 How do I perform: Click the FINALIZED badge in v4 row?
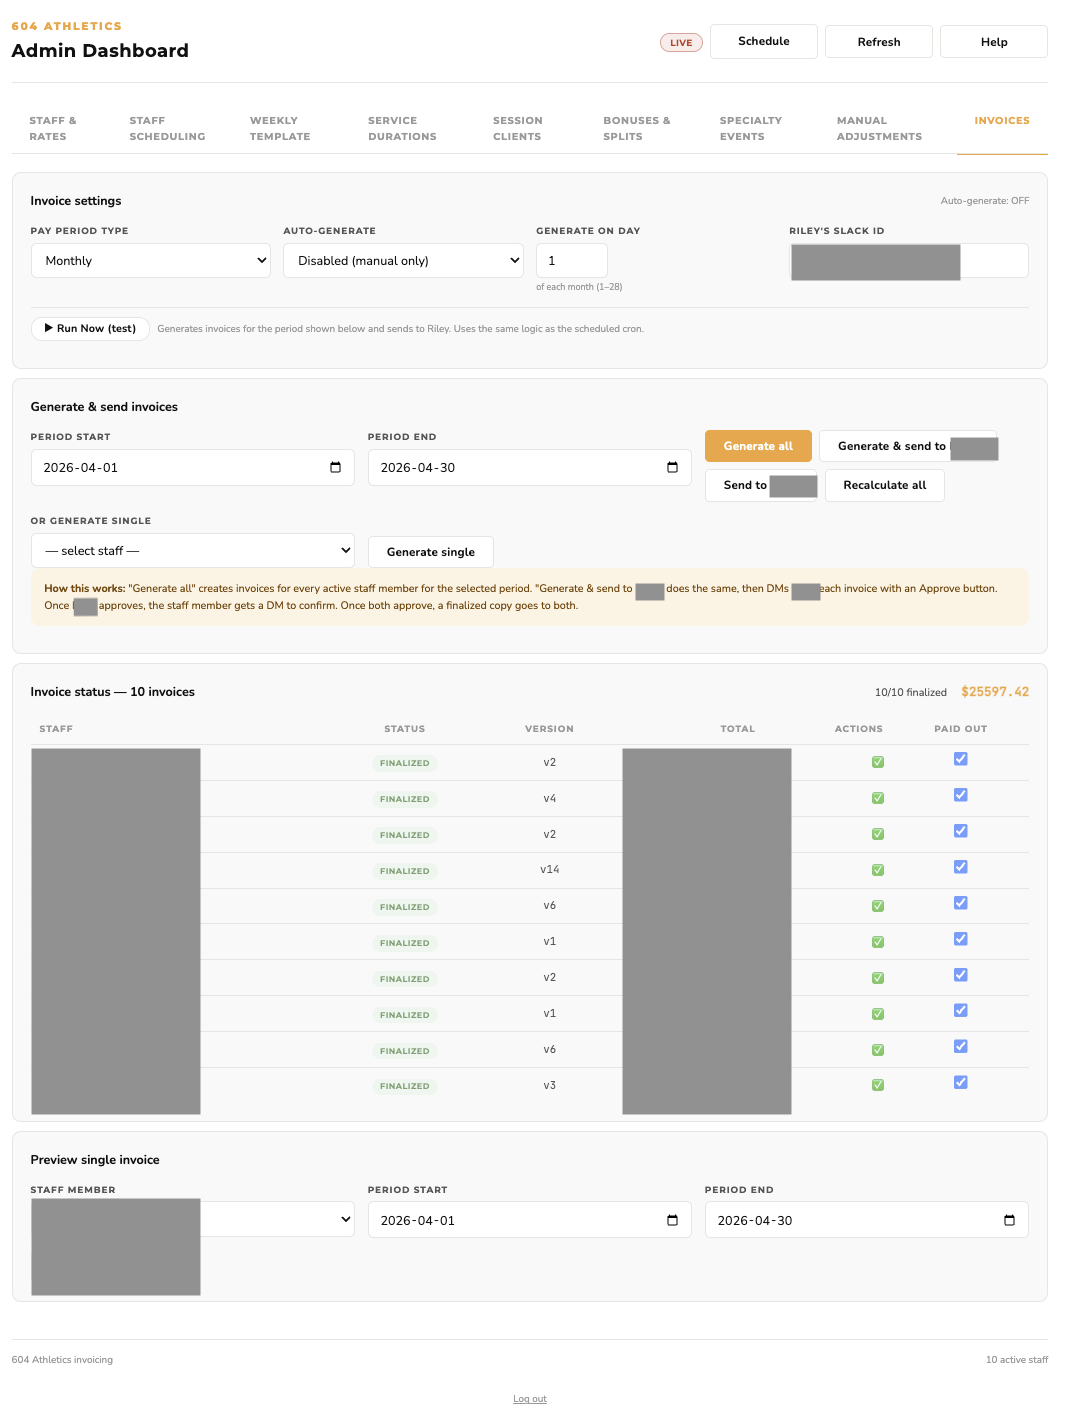(x=405, y=799)
